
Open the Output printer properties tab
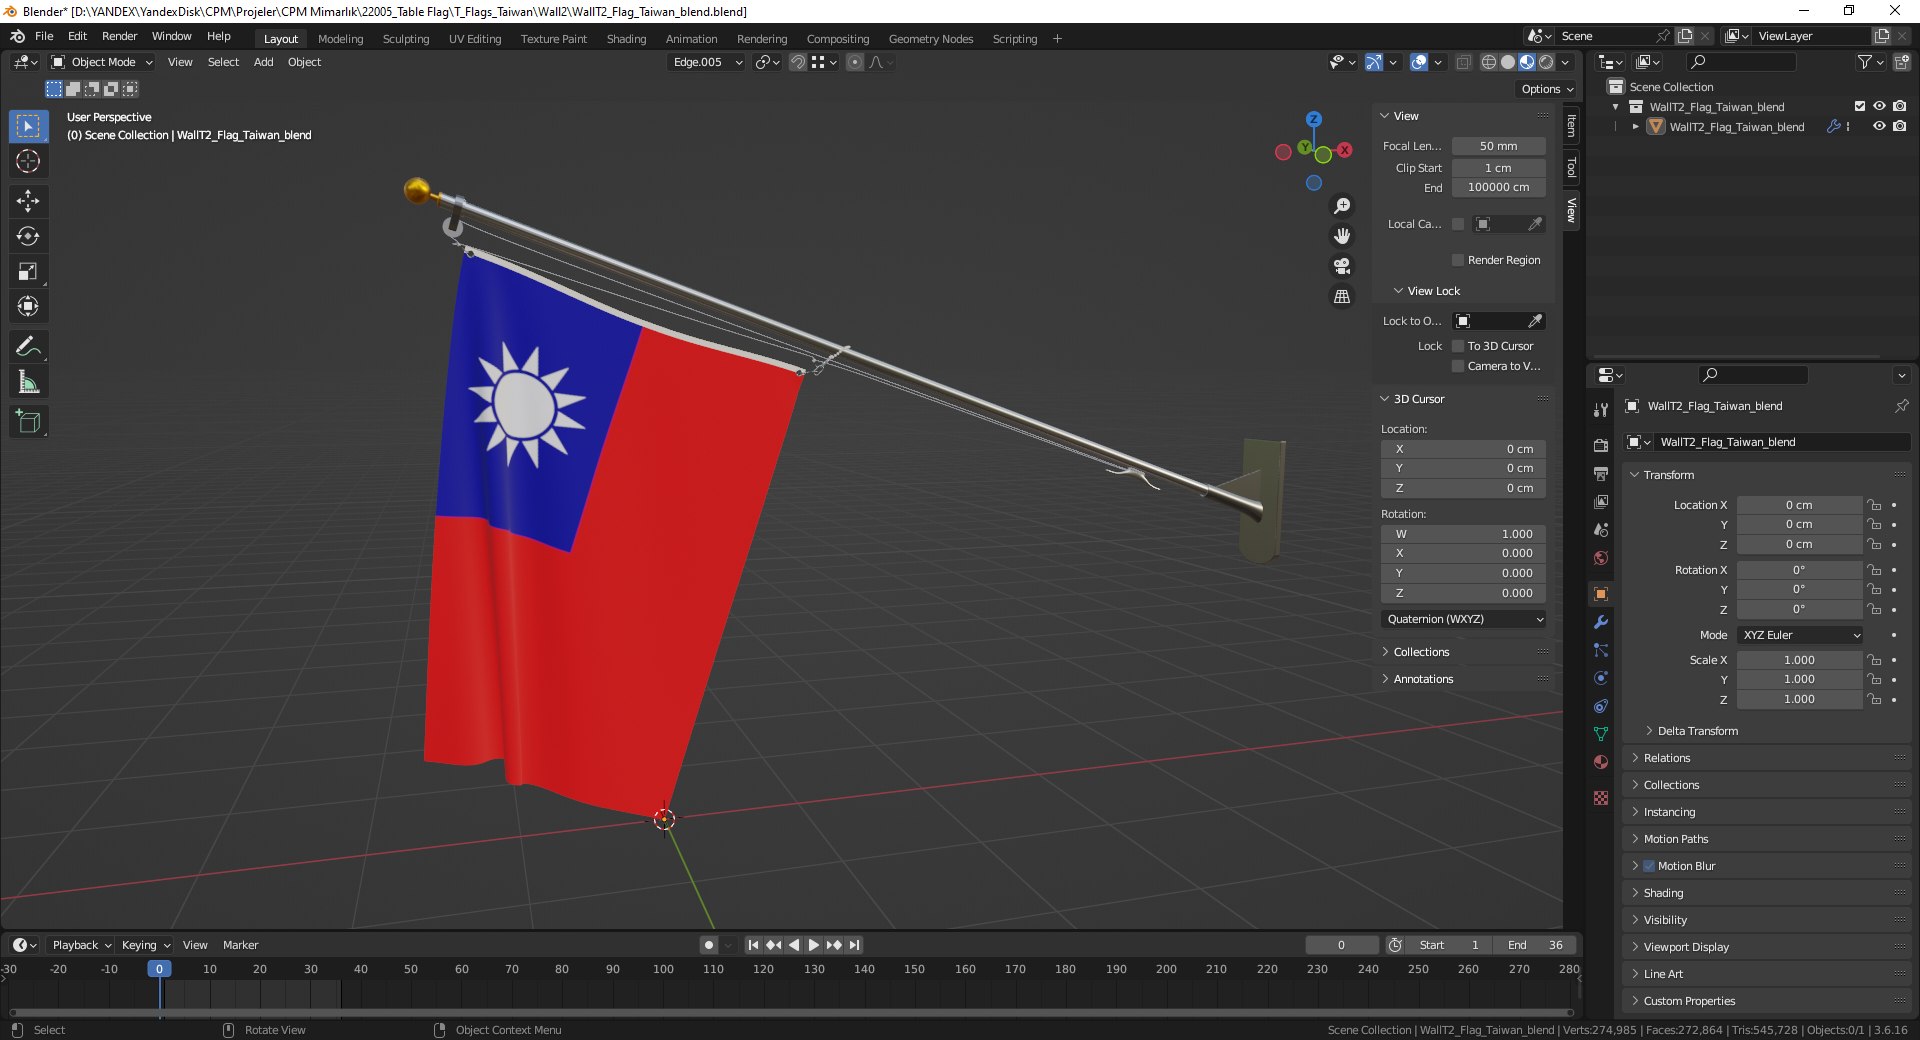pyautogui.click(x=1601, y=473)
